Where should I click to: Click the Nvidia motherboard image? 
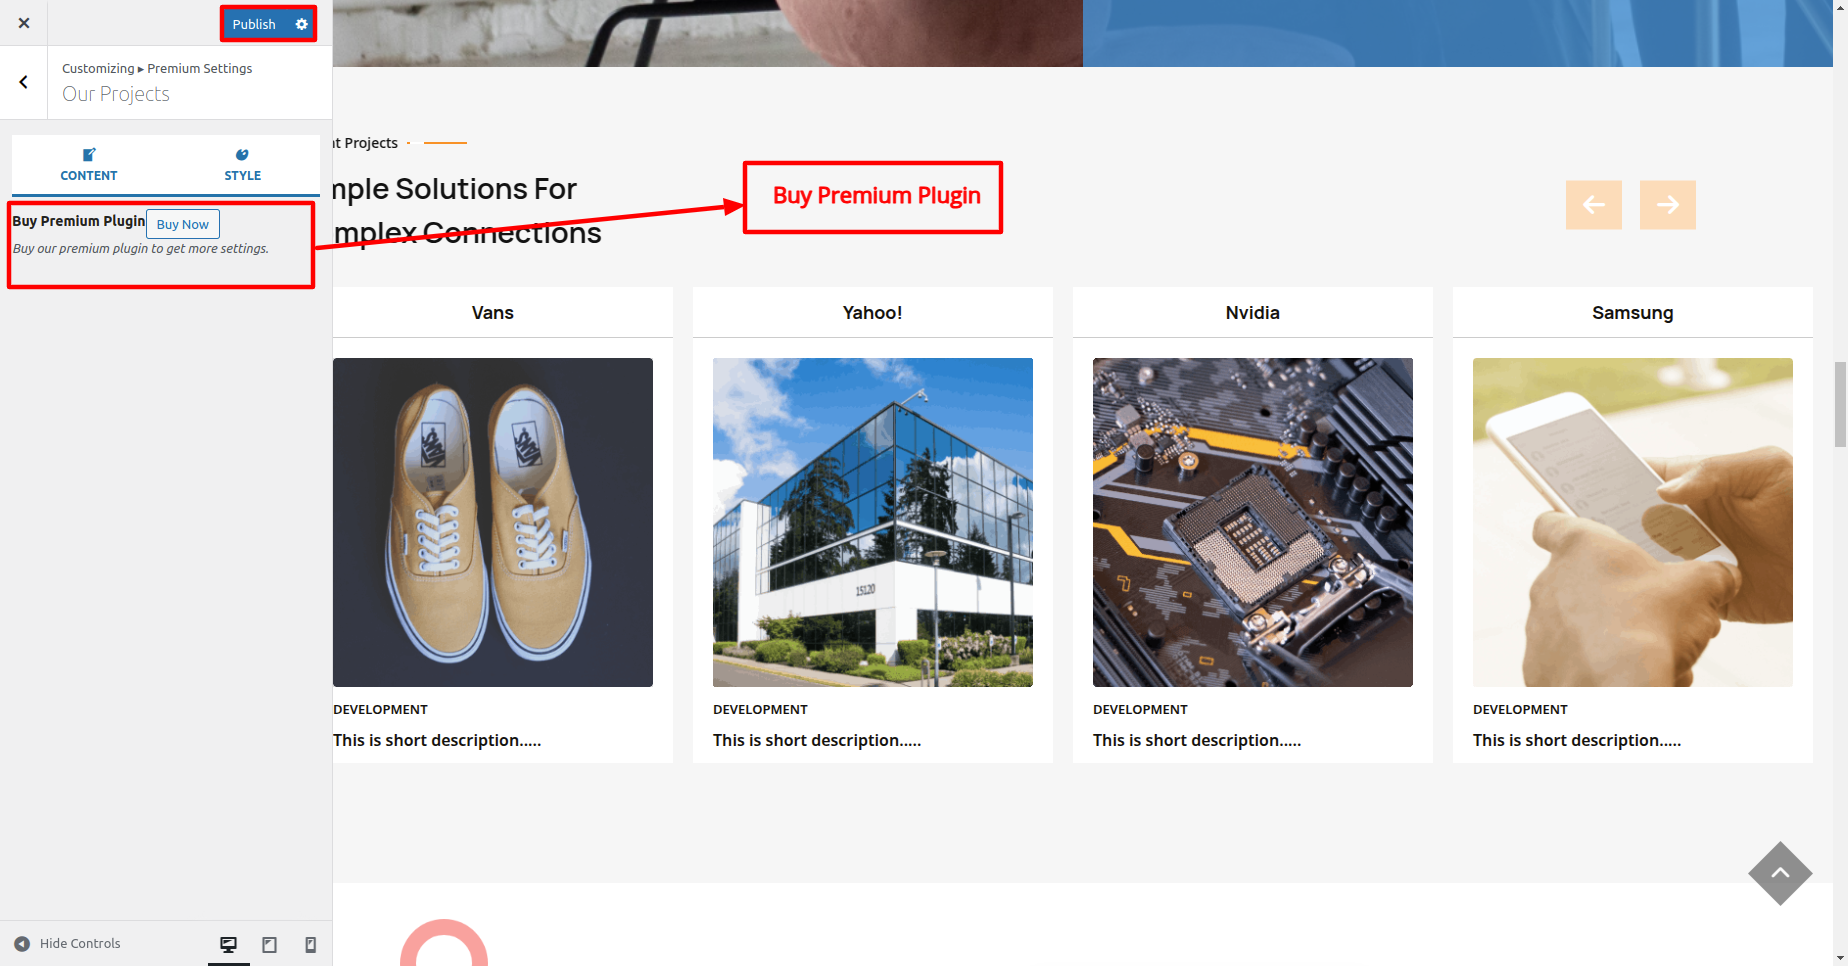point(1252,522)
